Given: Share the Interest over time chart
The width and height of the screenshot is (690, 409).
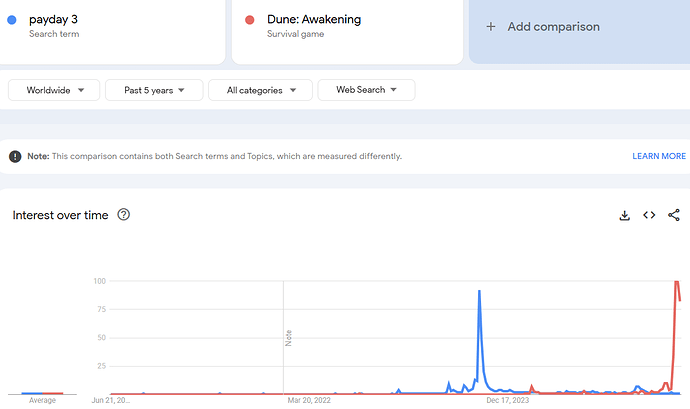Looking at the screenshot, I should (674, 215).
